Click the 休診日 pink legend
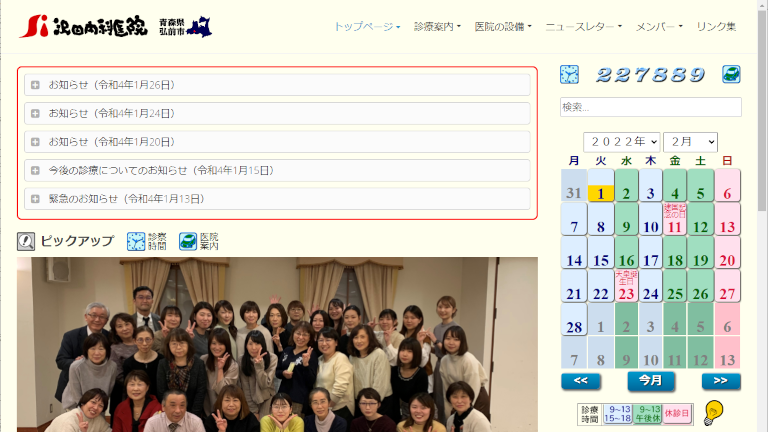The image size is (768, 432). point(677,414)
